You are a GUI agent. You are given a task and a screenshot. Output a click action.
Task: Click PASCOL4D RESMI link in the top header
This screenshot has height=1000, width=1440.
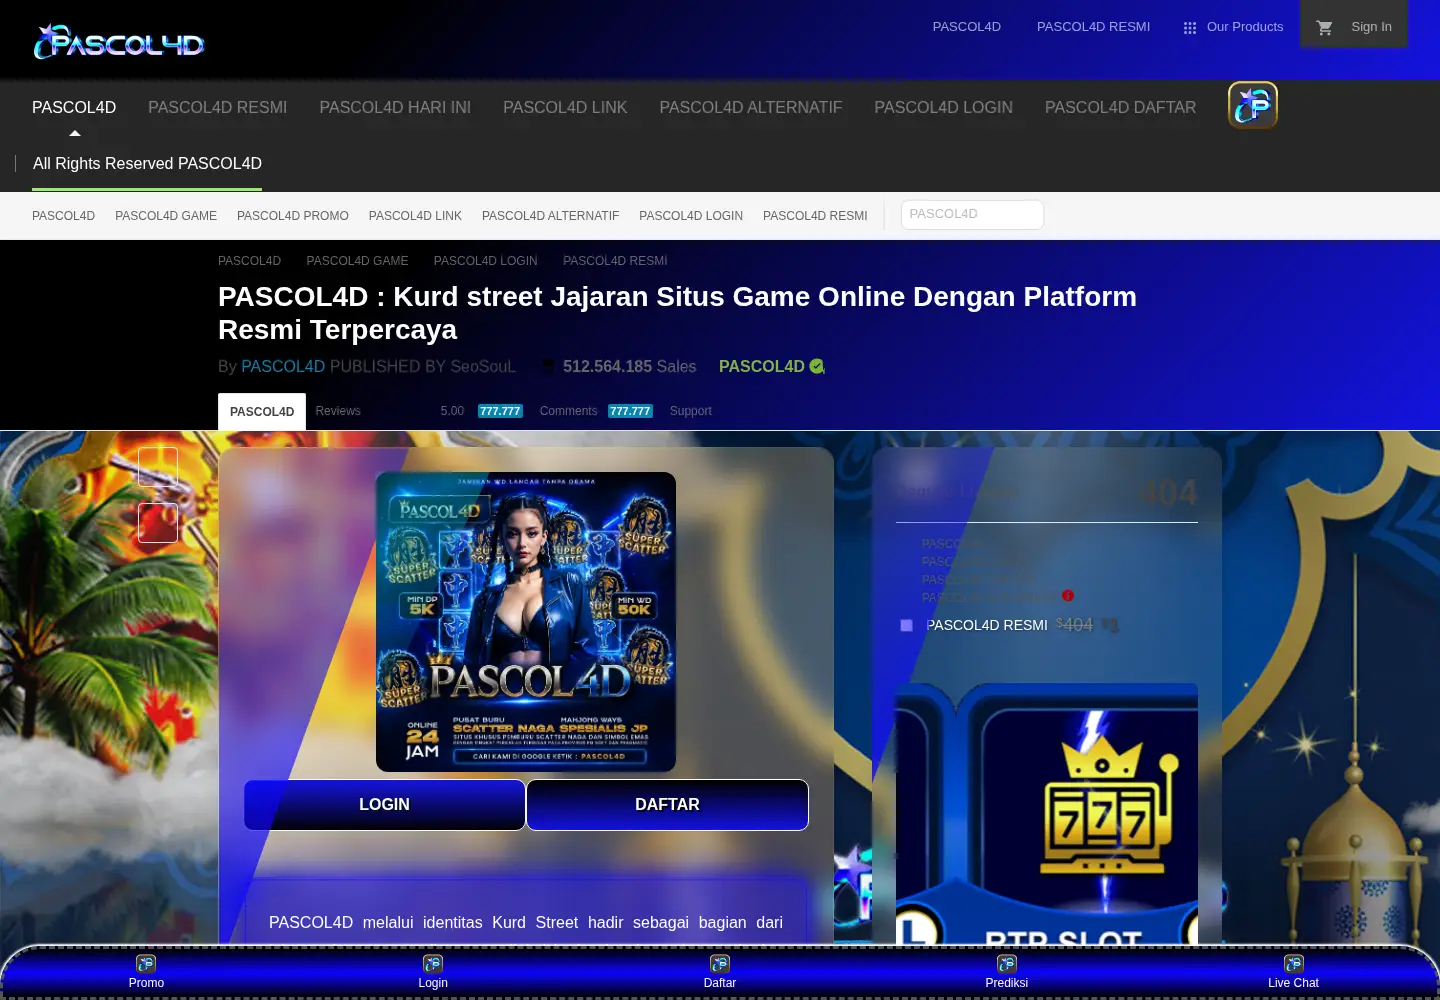1093,27
